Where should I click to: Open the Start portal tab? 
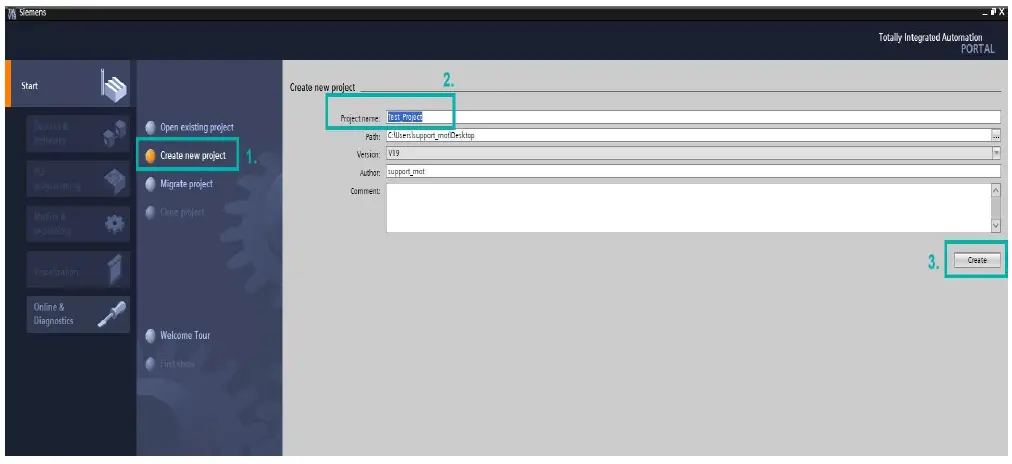(68, 84)
